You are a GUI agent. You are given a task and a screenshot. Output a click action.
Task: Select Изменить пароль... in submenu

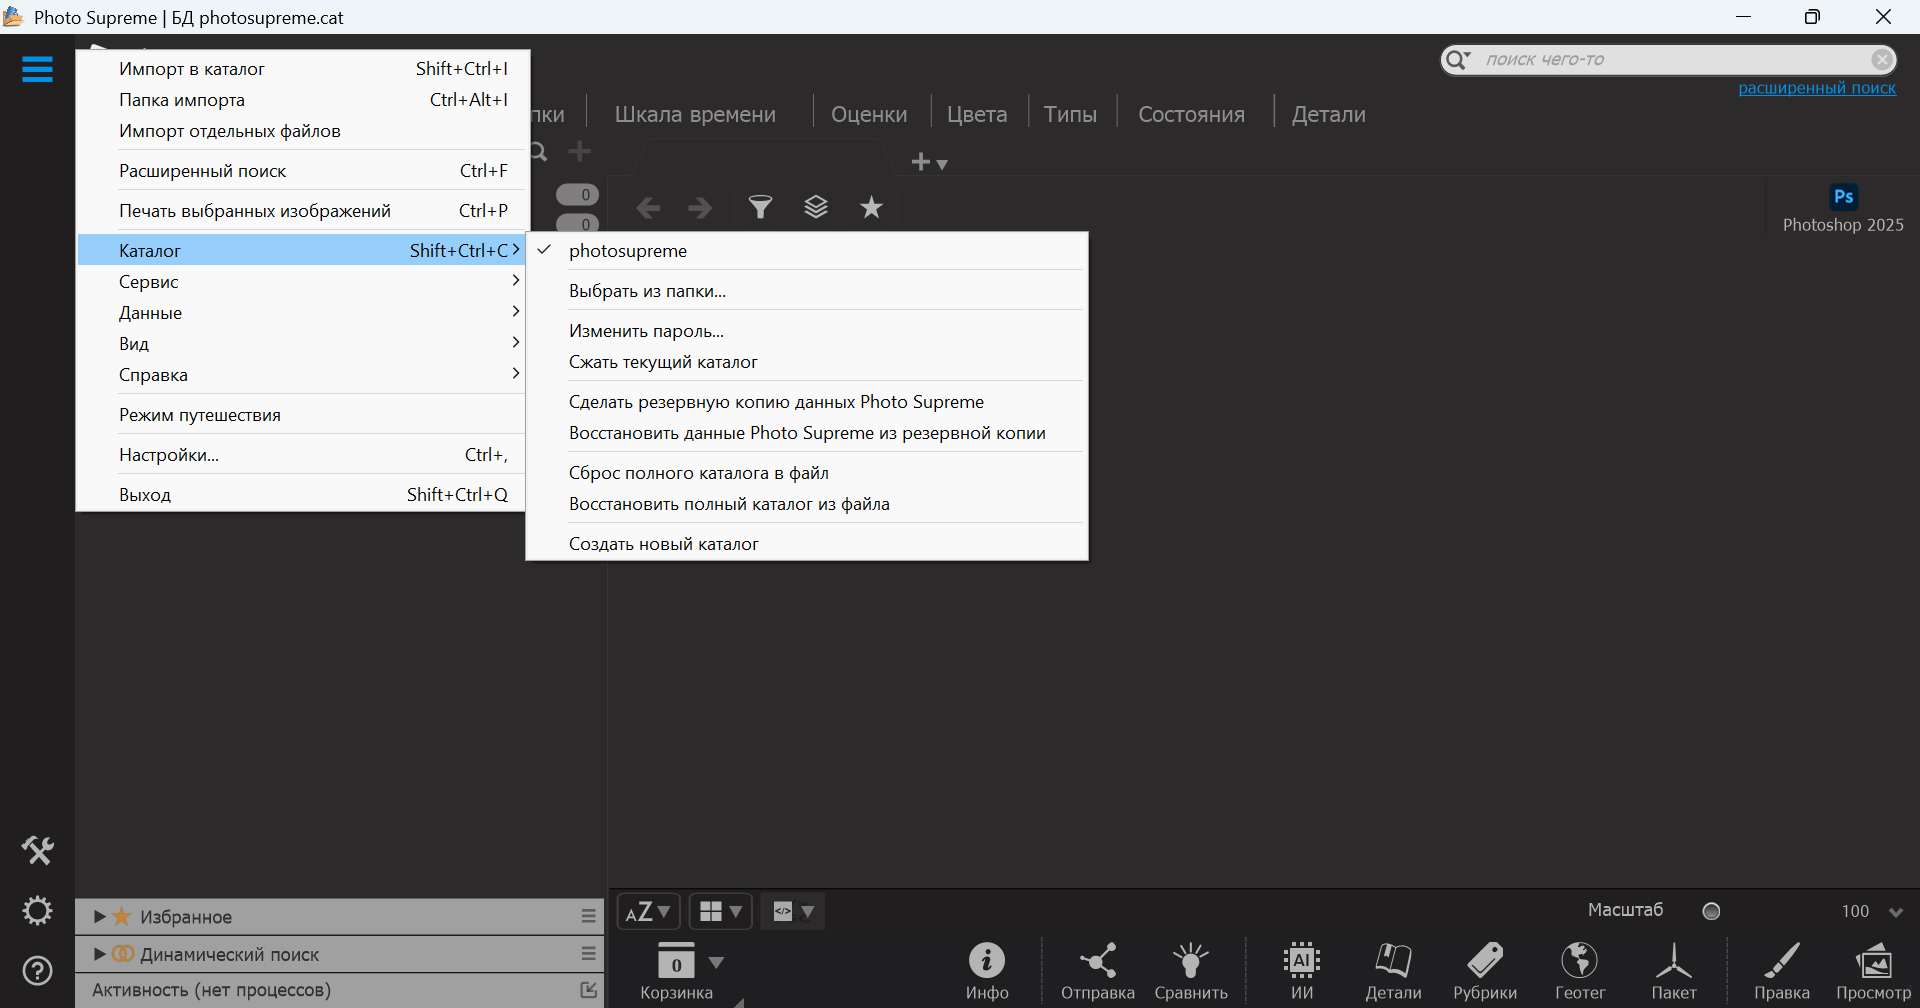pos(807,331)
